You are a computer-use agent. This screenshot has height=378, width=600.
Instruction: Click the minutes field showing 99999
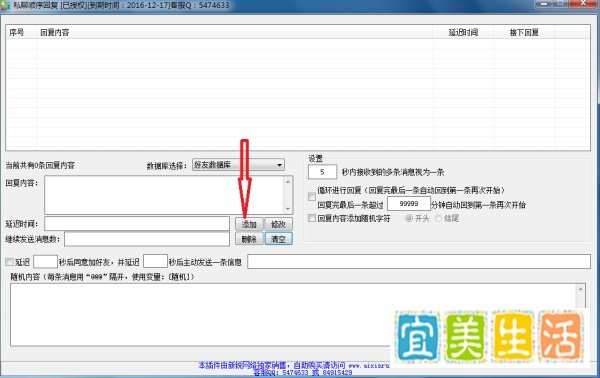coord(409,204)
